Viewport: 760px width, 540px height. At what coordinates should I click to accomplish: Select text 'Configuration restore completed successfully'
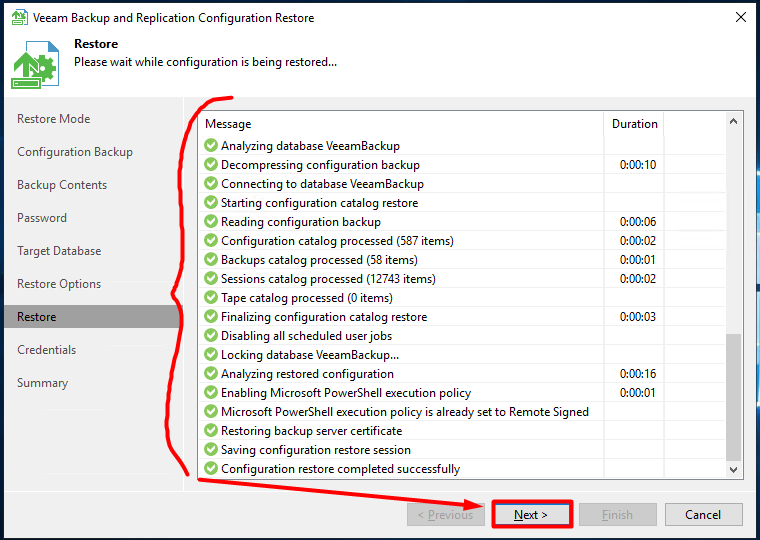(340, 469)
